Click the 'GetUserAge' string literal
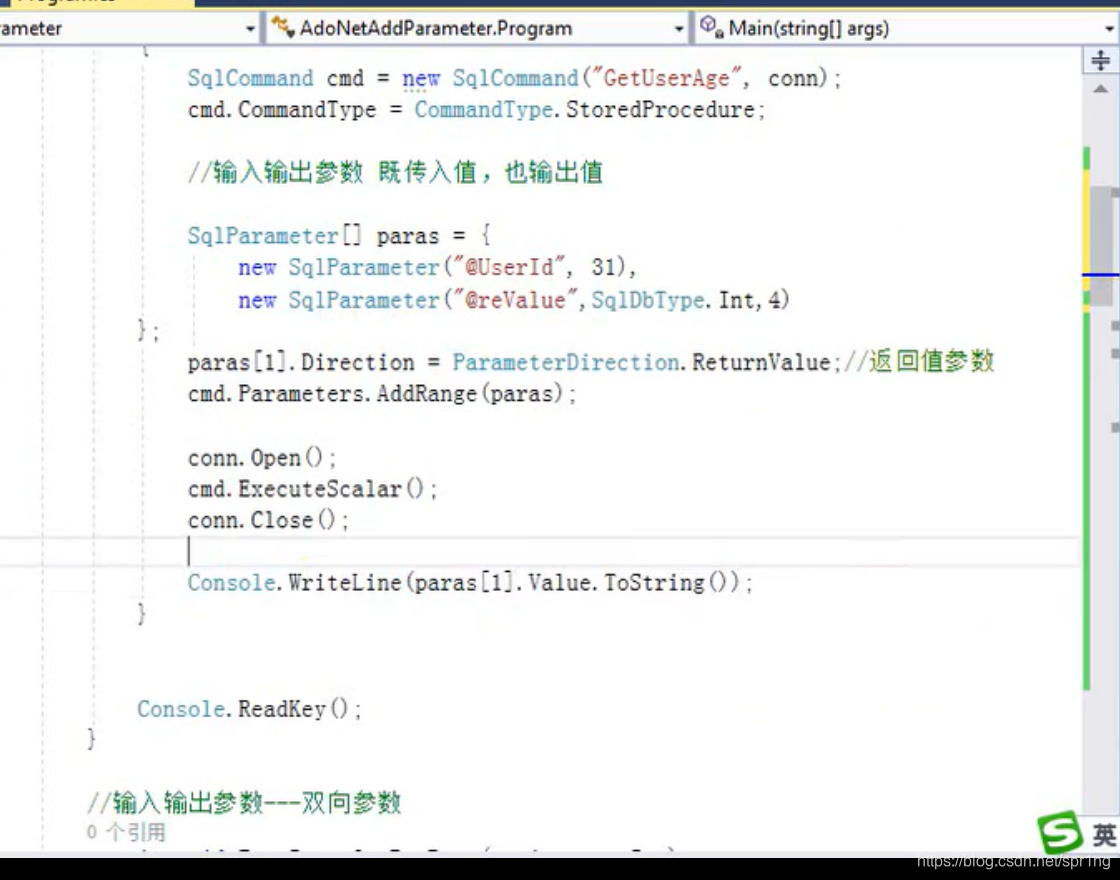The height and width of the screenshot is (880, 1120). [x=665, y=77]
